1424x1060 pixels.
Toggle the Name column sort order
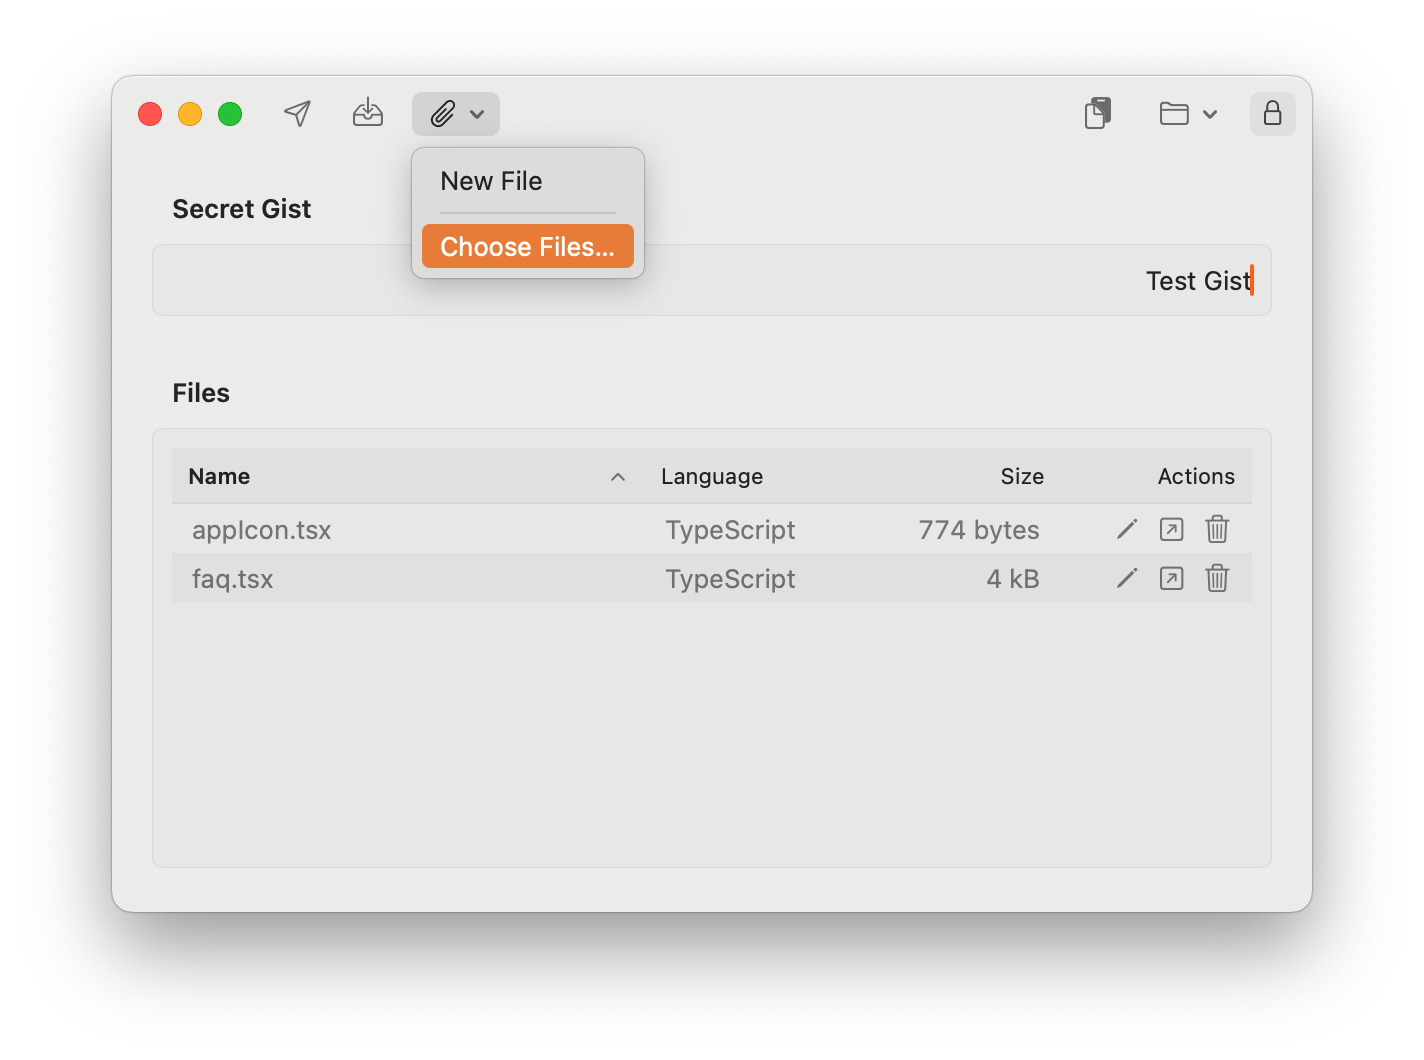618,476
